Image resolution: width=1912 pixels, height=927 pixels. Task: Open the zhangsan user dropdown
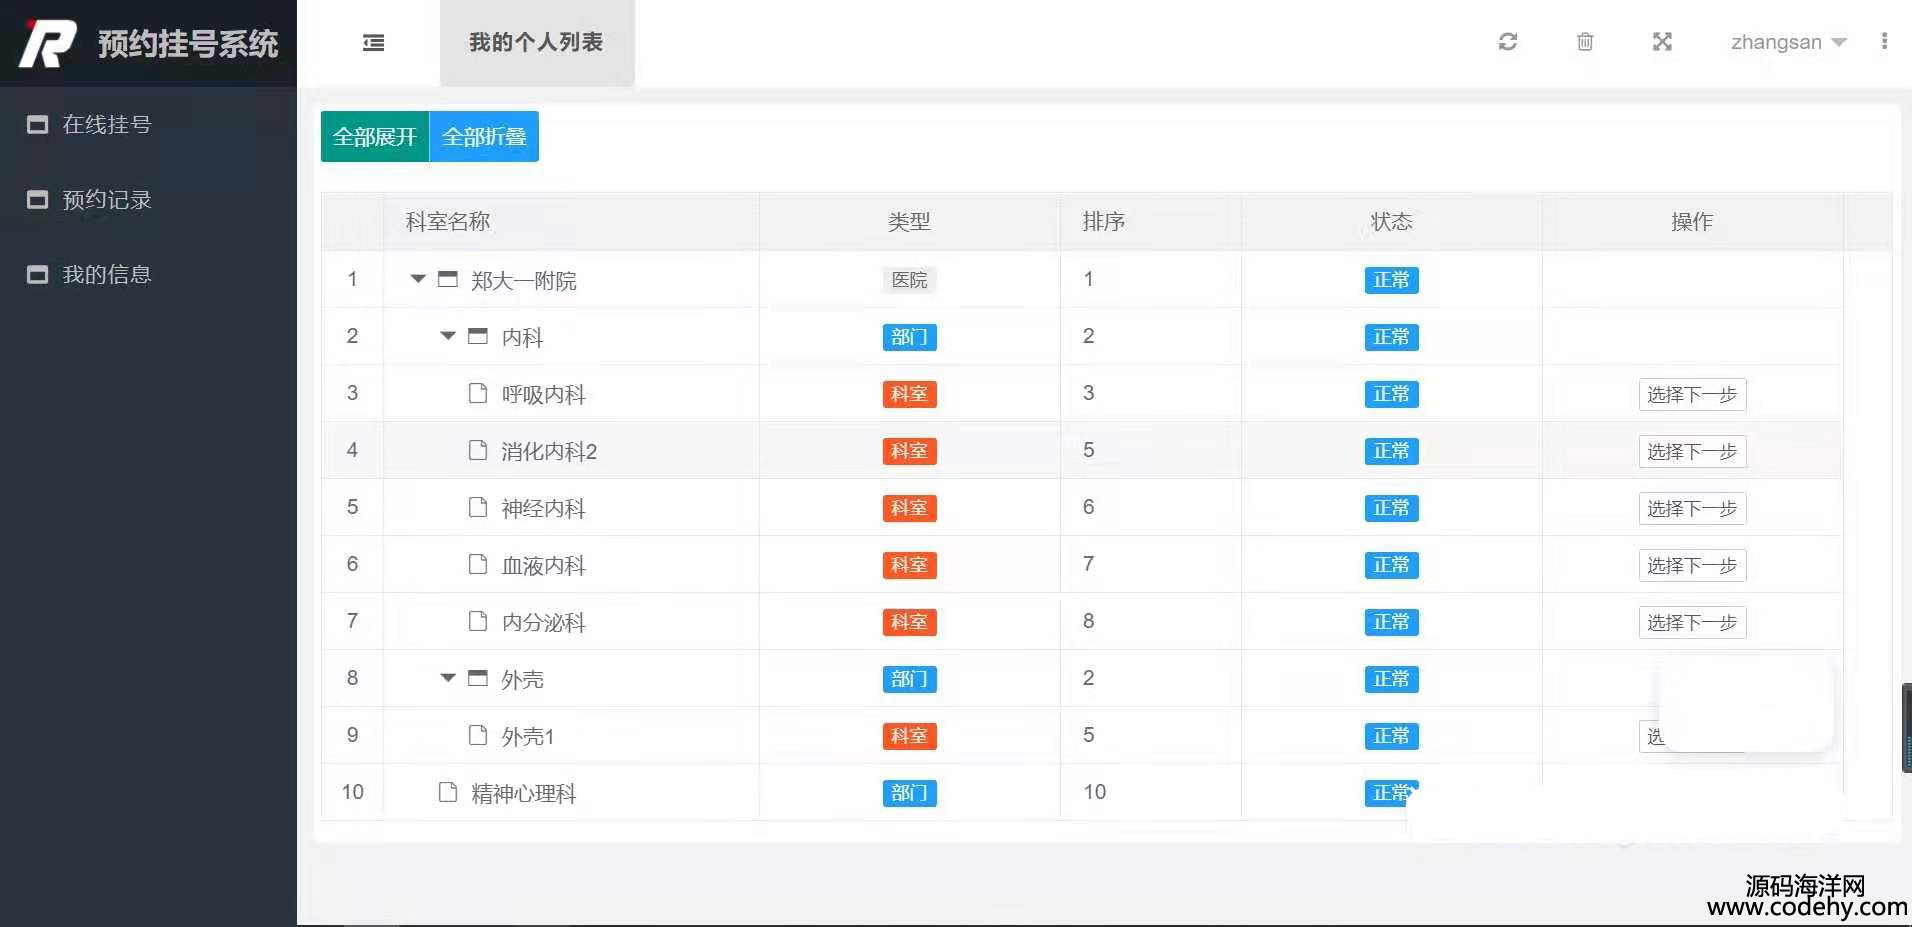click(x=1788, y=42)
